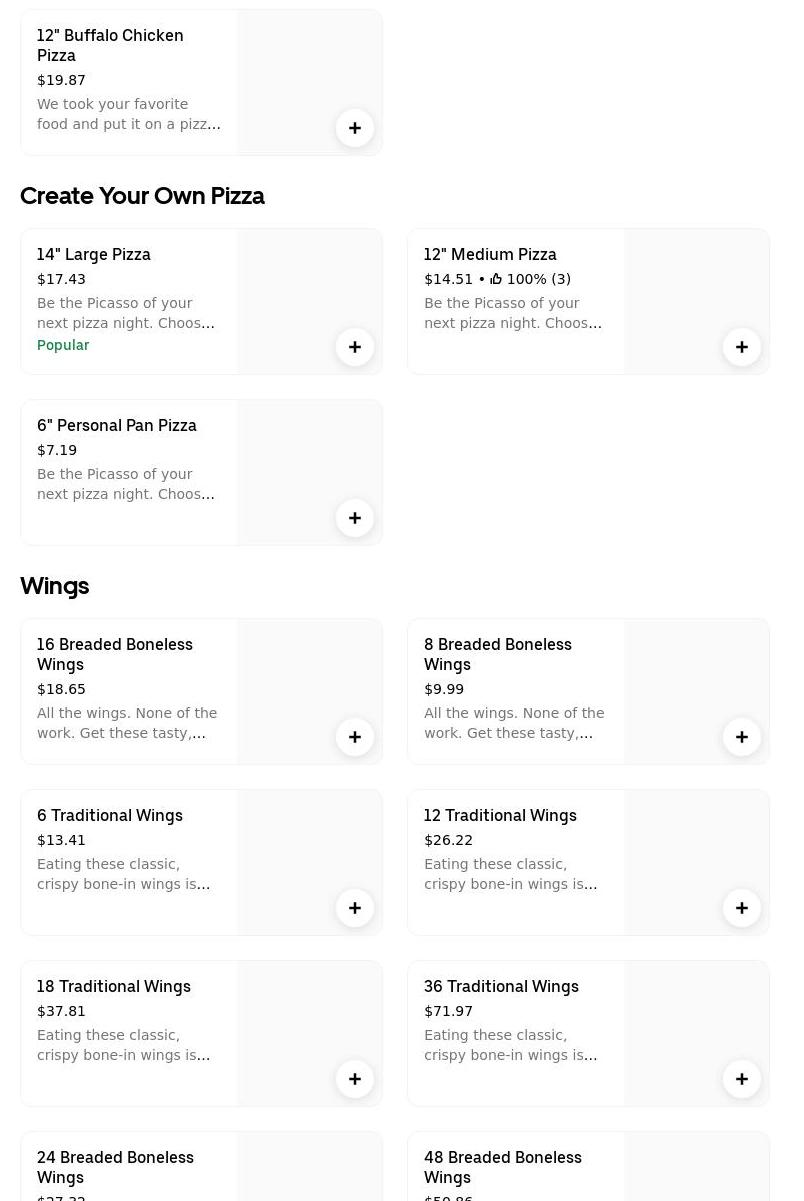The width and height of the screenshot is (804, 1201).
Task: Click the 18 Traditional Wings description text
Action: (123, 1045)
